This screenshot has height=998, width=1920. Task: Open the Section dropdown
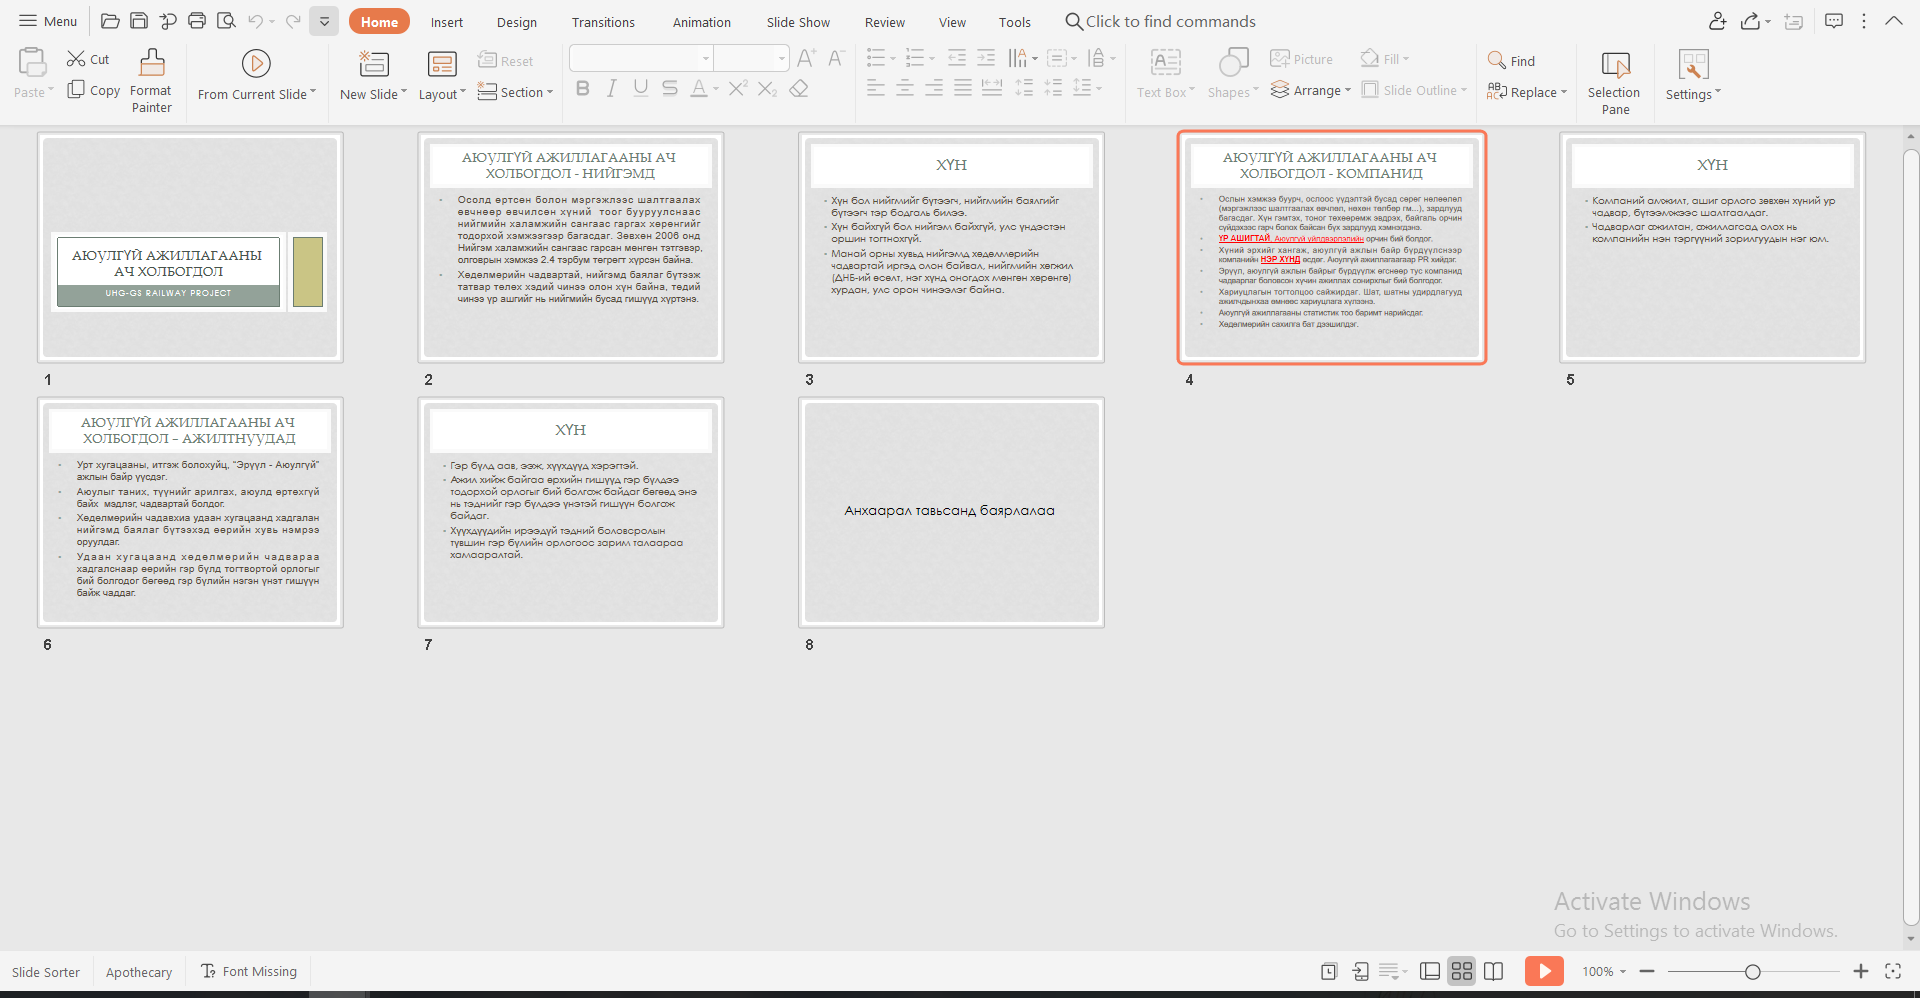point(515,92)
